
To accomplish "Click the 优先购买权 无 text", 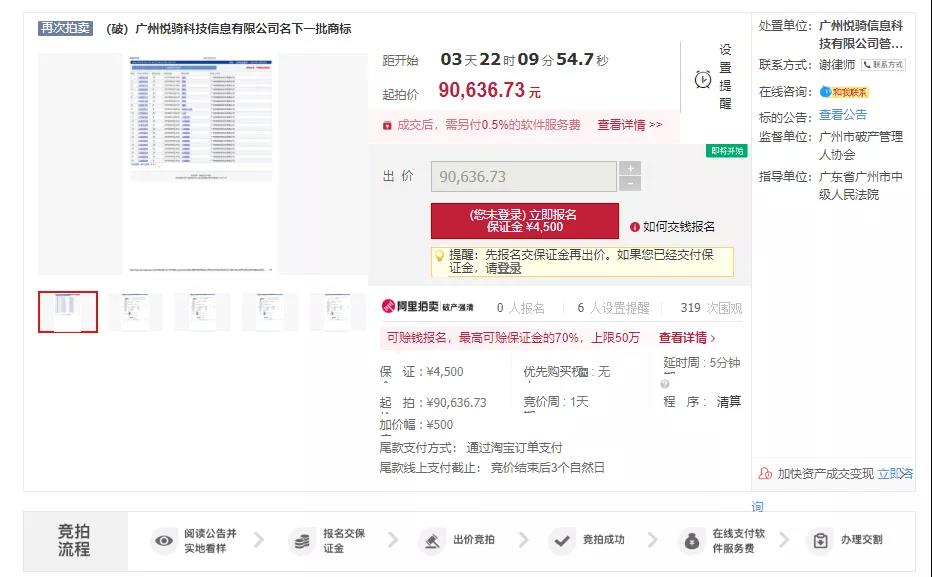I will click(566, 372).
